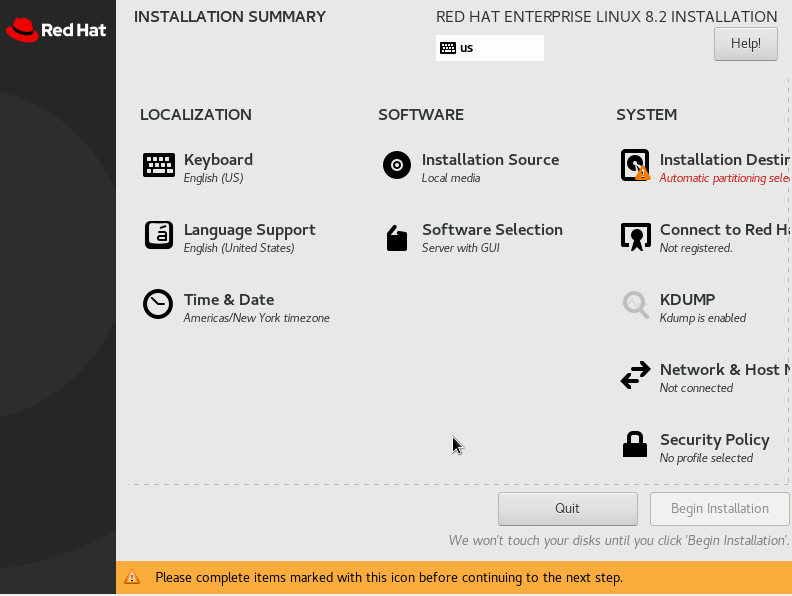Select the Installation Source title
This screenshot has height=596, width=792.
[490, 160]
